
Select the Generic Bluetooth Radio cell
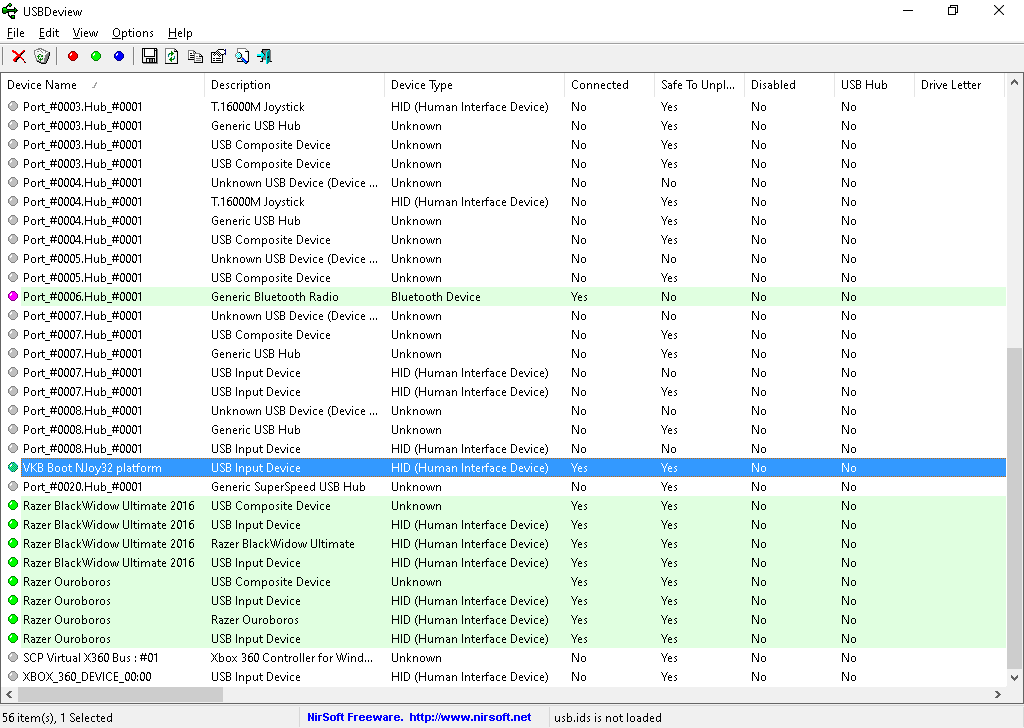point(275,296)
